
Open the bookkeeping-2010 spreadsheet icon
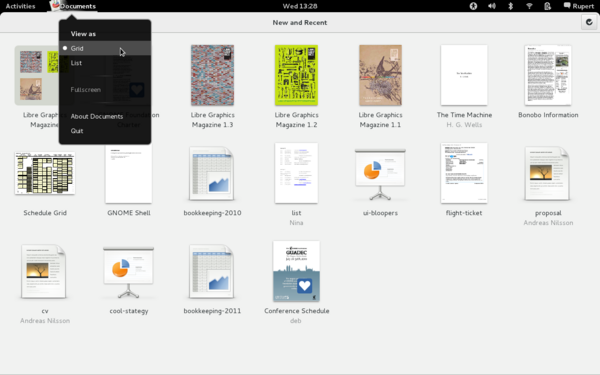click(212, 174)
